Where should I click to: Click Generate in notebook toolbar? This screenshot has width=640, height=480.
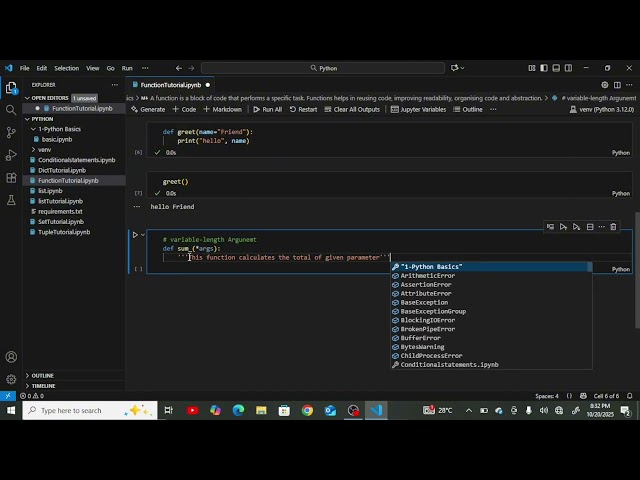148,109
